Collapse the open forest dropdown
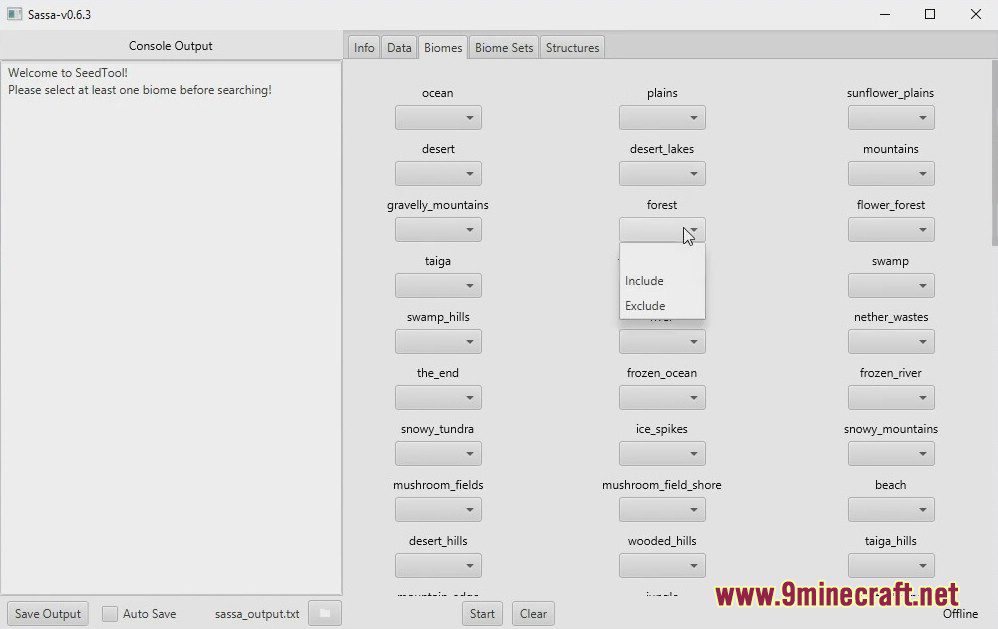The image size is (998, 629). click(x=662, y=230)
